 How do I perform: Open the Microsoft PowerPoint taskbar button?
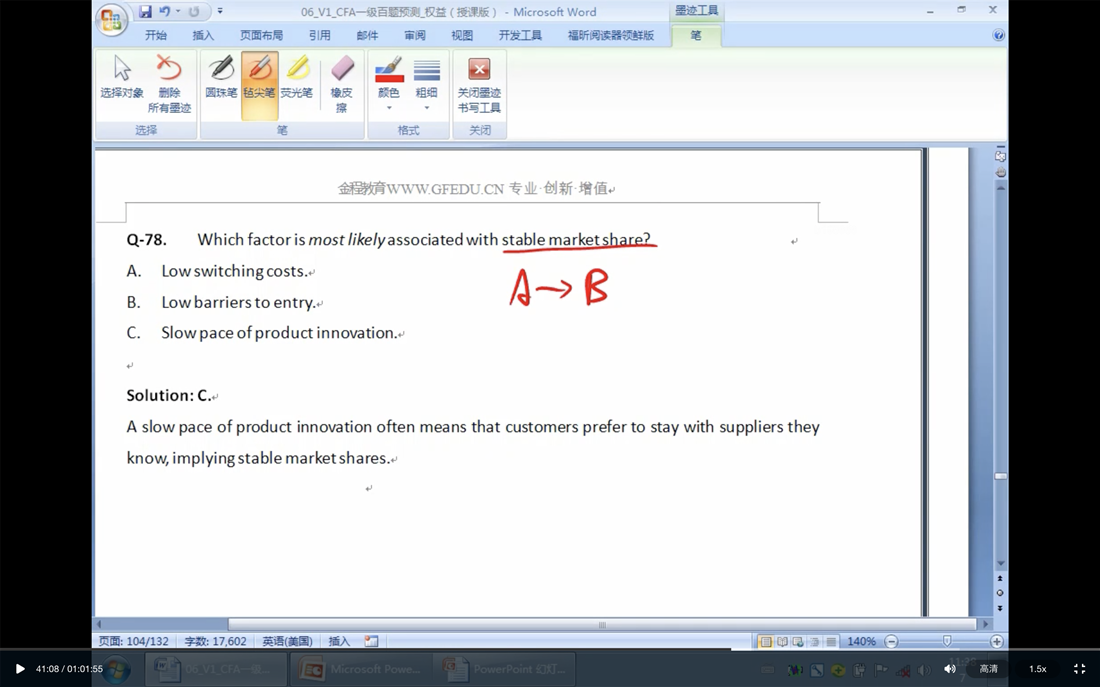(x=361, y=669)
